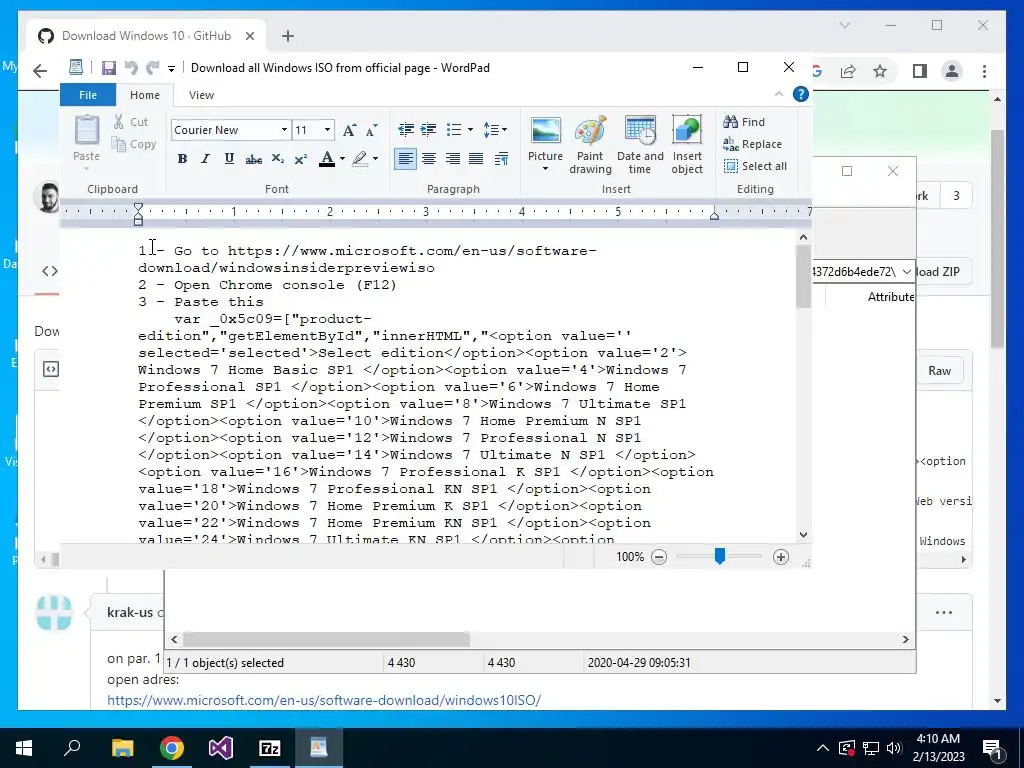This screenshot has width=1024, height=768.
Task: Click the path dropdown in background window
Action: tap(906, 272)
